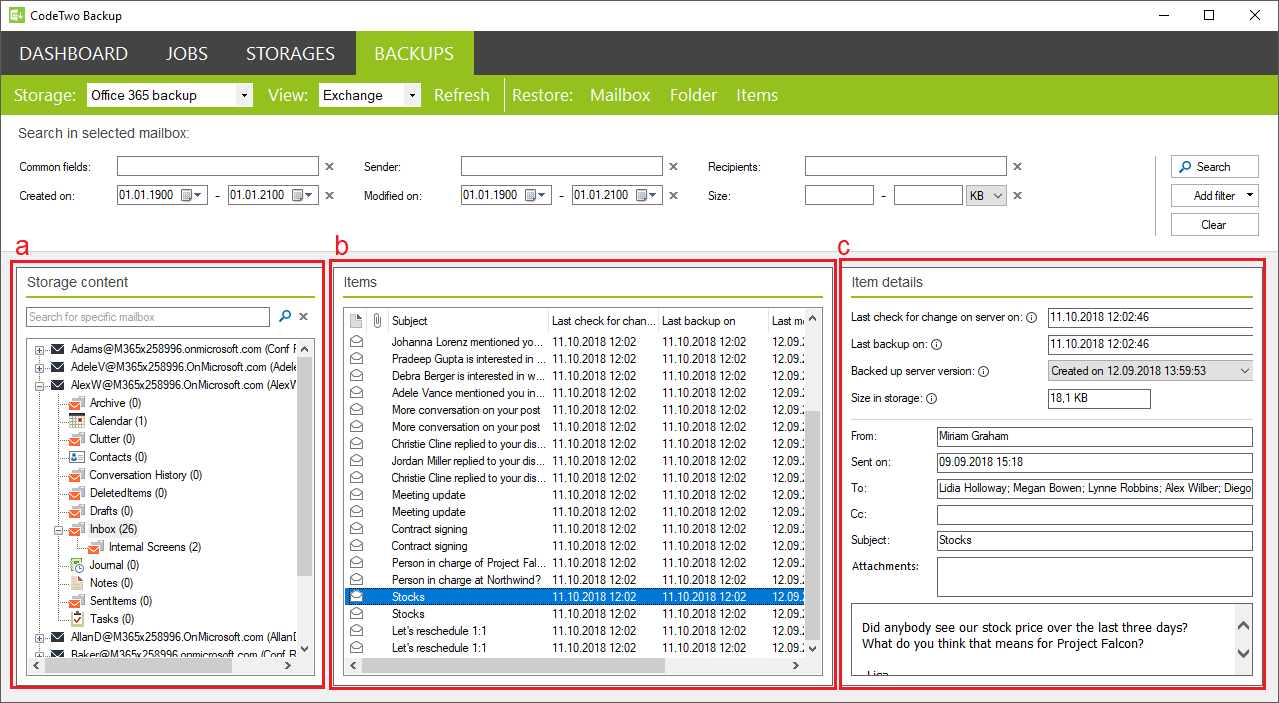Click the Sender input field

coord(562,167)
